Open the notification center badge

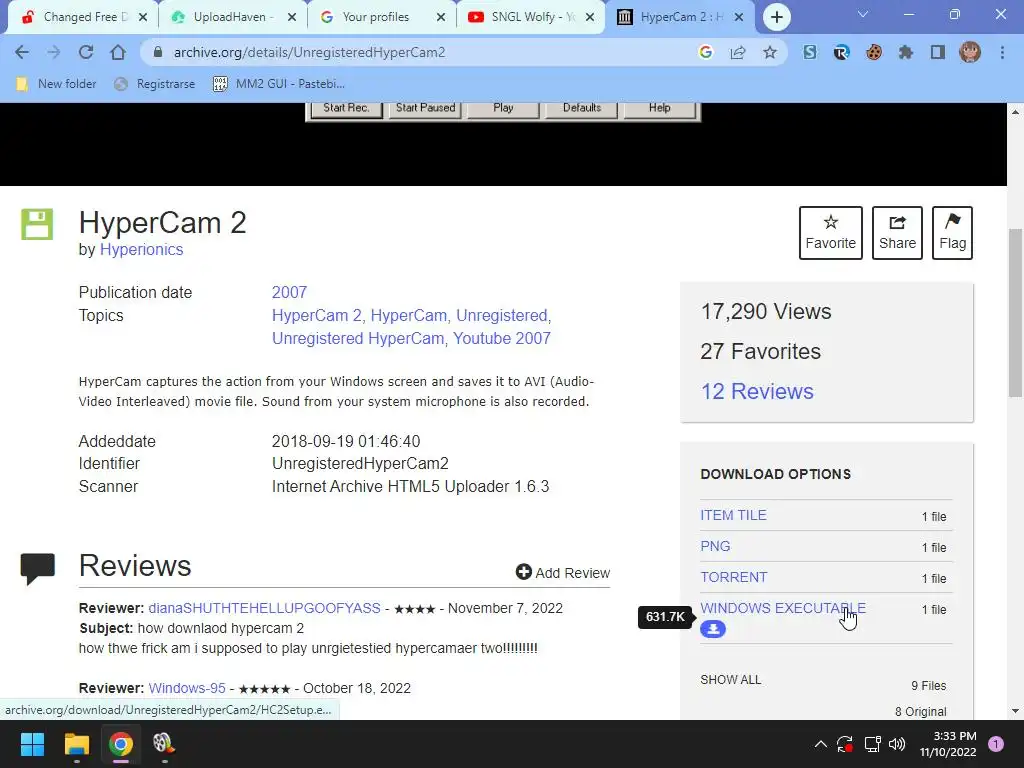point(996,743)
